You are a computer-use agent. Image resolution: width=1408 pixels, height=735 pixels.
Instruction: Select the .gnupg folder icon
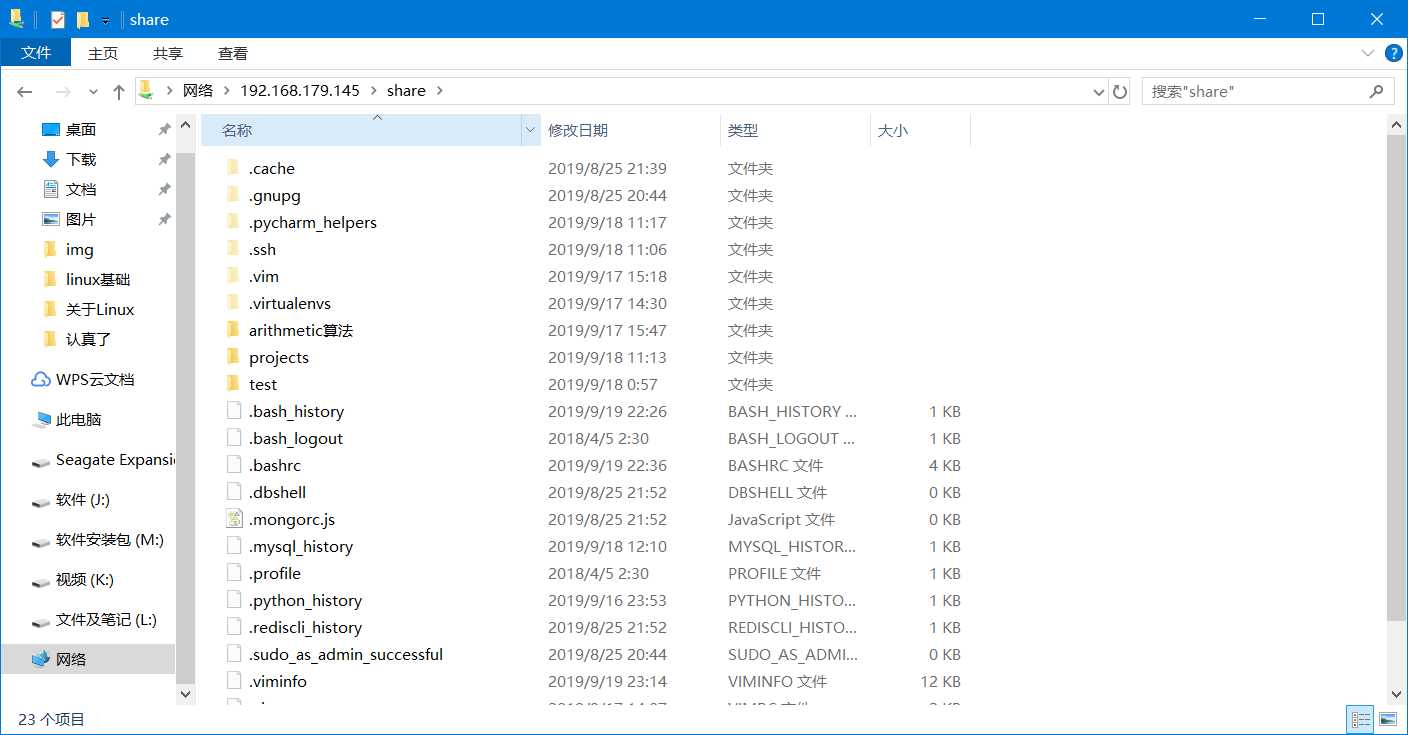[233, 195]
